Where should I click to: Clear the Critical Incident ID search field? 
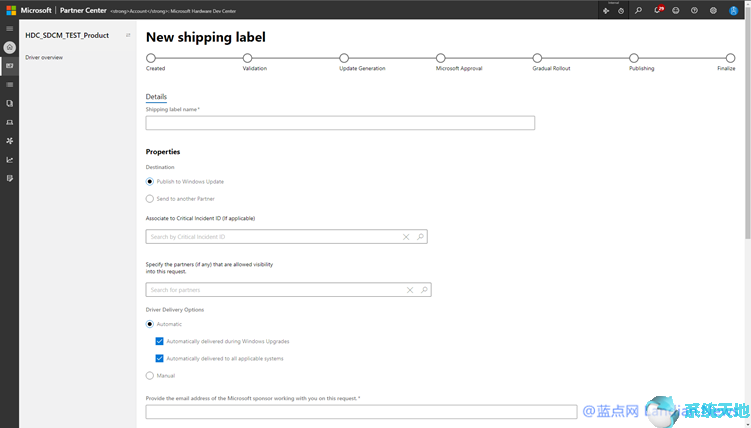pyautogui.click(x=406, y=237)
